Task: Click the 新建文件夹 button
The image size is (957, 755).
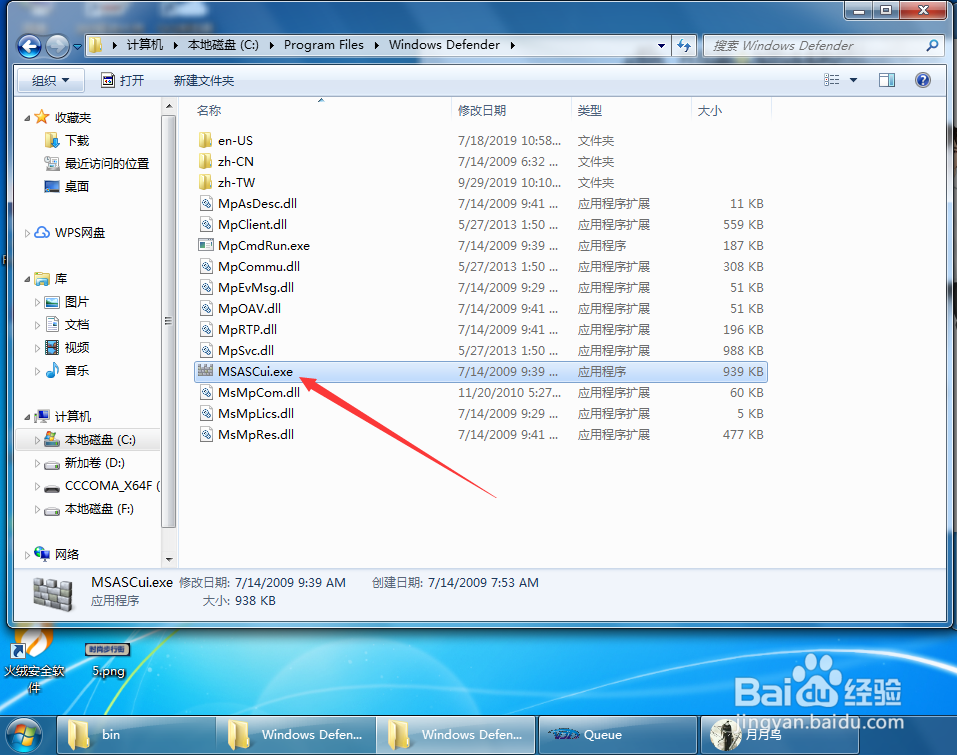Action: (x=204, y=80)
